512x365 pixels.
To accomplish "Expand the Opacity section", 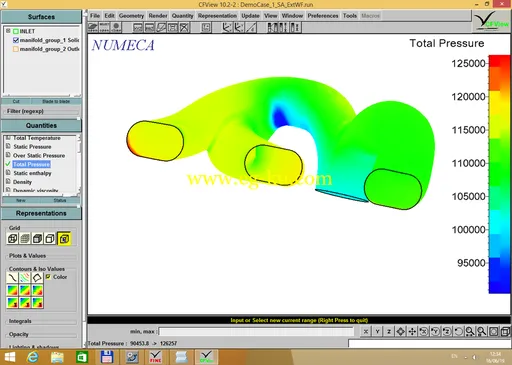I will coord(19,334).
